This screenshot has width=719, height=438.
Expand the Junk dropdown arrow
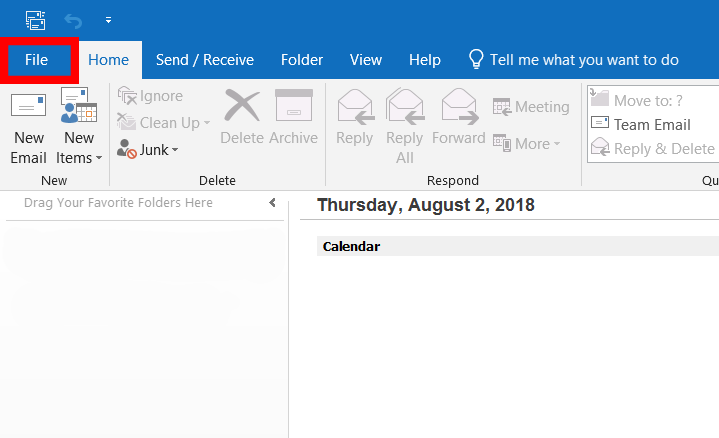click(x=175, y=150)
